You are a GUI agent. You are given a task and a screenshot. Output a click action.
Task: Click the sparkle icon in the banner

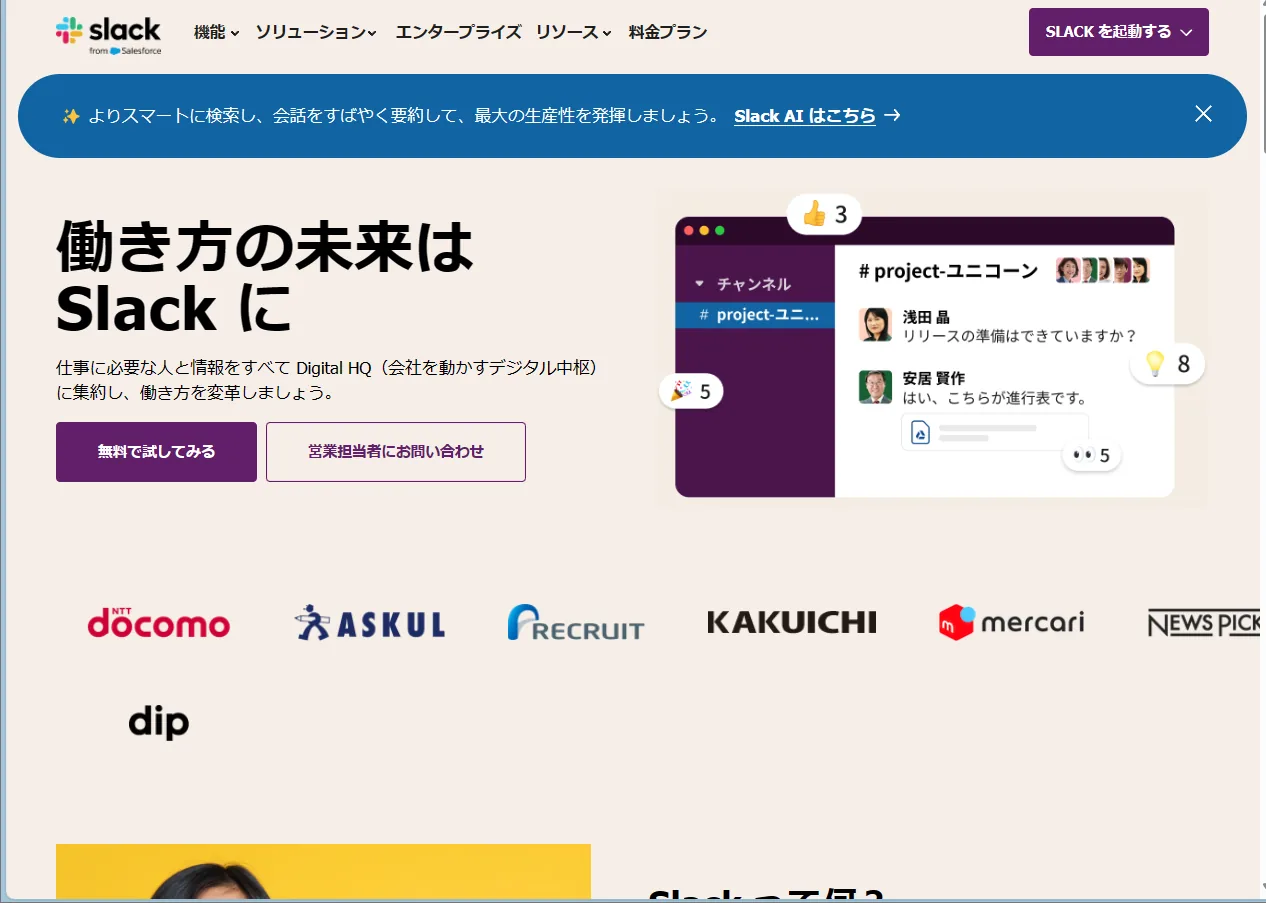pos(71,116)
